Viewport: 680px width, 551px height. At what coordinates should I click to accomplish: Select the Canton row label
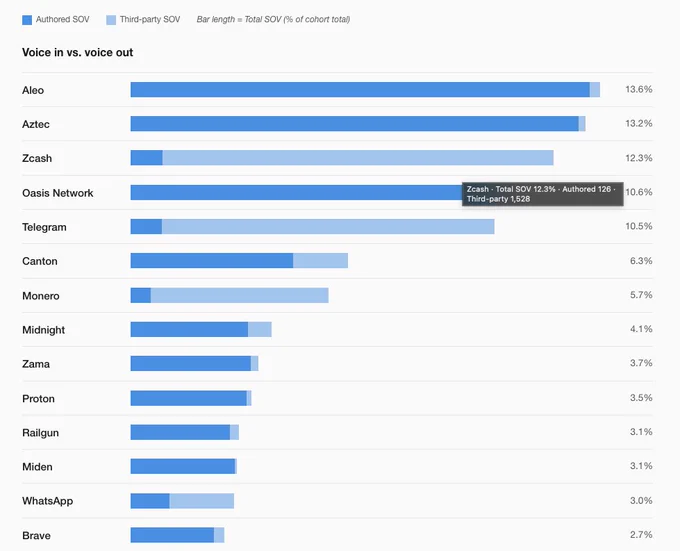point(39,261)
